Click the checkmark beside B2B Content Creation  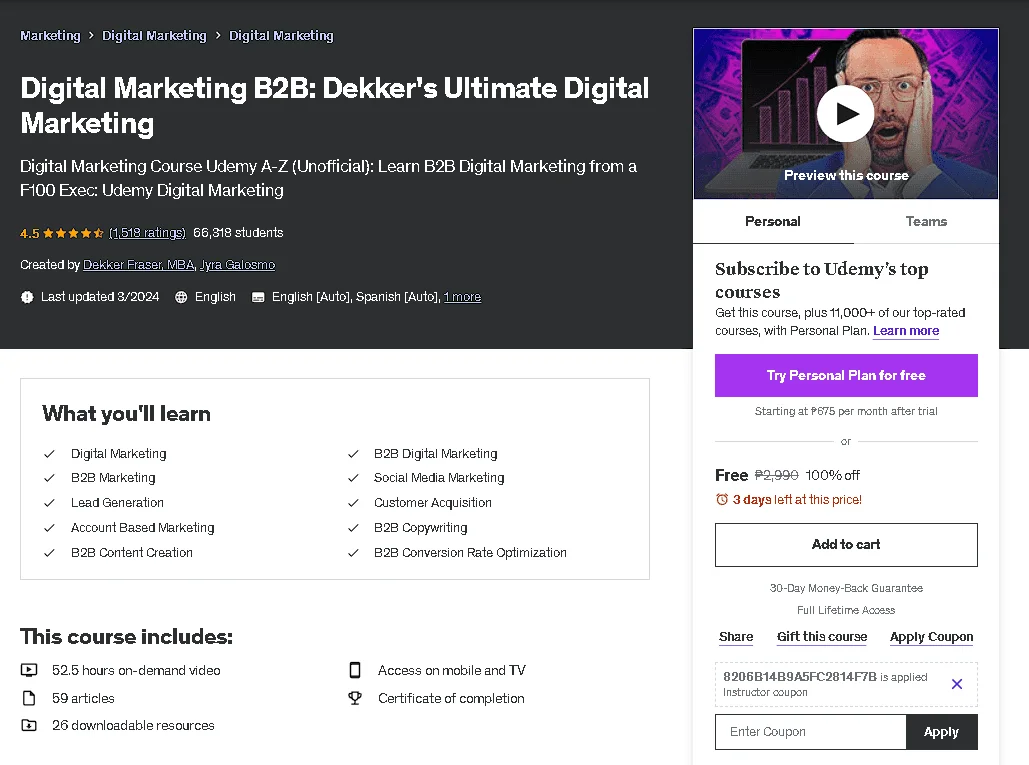click(49, 552)
